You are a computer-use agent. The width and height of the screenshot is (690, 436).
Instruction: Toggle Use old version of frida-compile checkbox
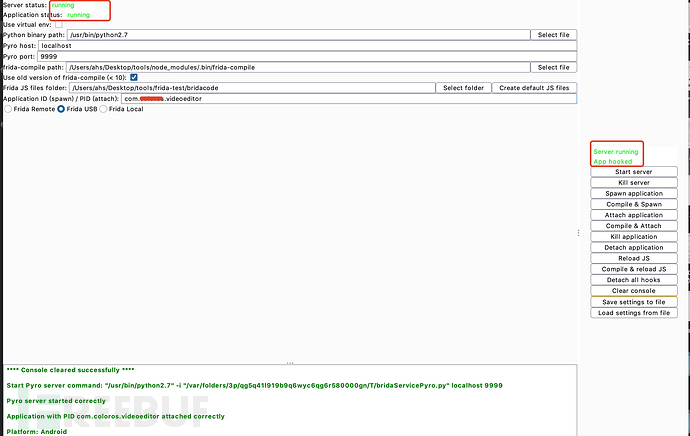tap(134, 77)
